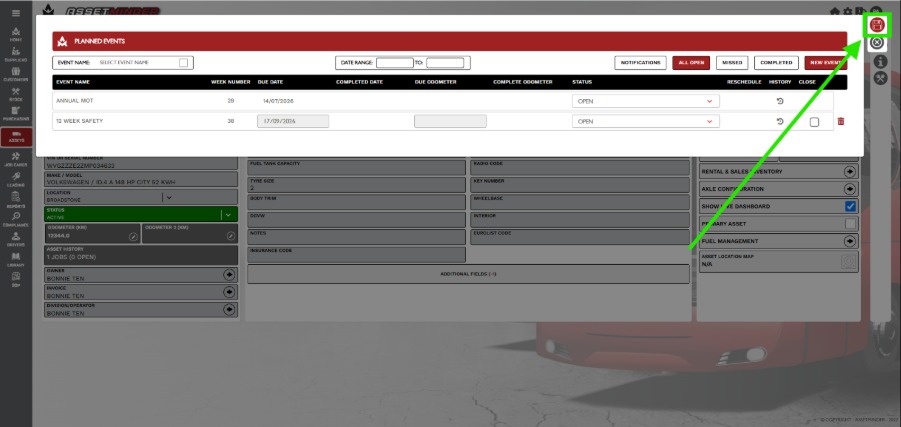Show Missed events

coord(732,63)
